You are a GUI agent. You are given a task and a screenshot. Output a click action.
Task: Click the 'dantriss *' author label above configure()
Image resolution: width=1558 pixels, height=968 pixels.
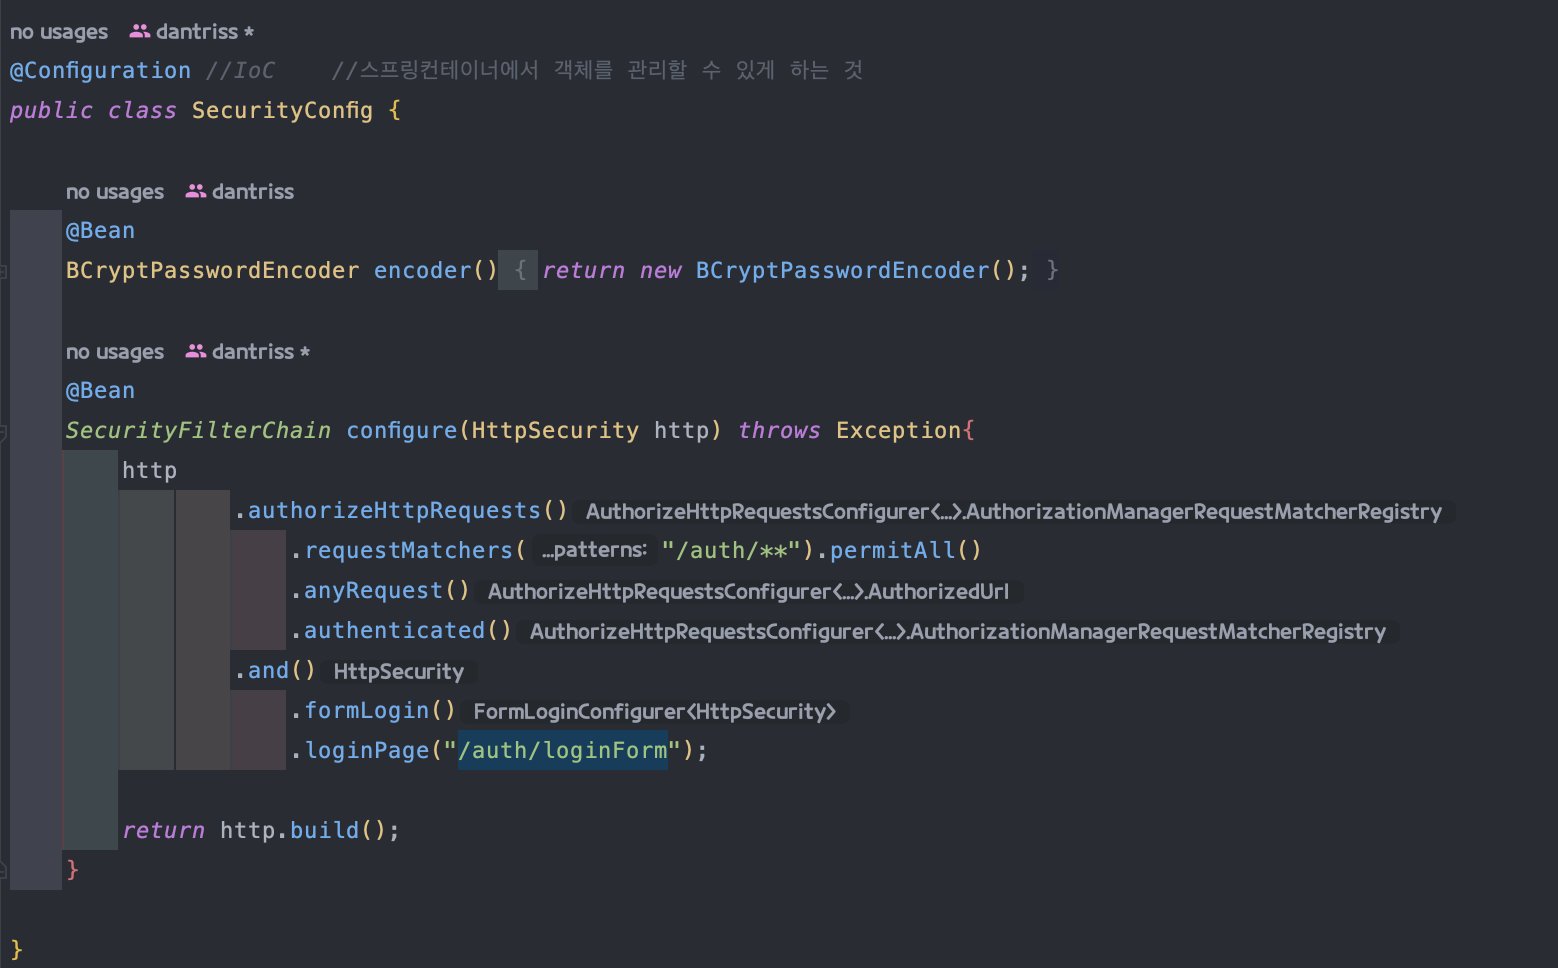click(x=261, y=352)
